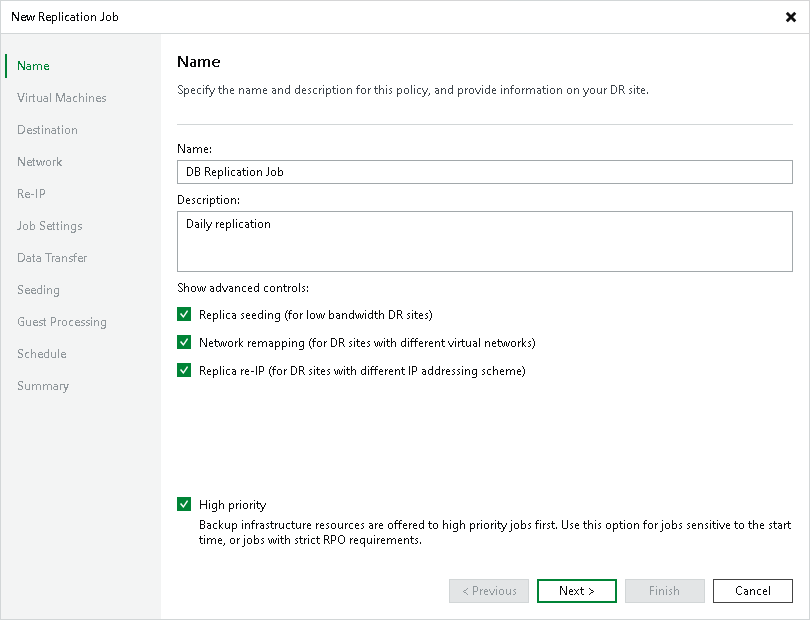Uncheck the High priority checkbox
The height and width of the screenshot is (620, 810).
pyautogui.click(x=184, y=504)
